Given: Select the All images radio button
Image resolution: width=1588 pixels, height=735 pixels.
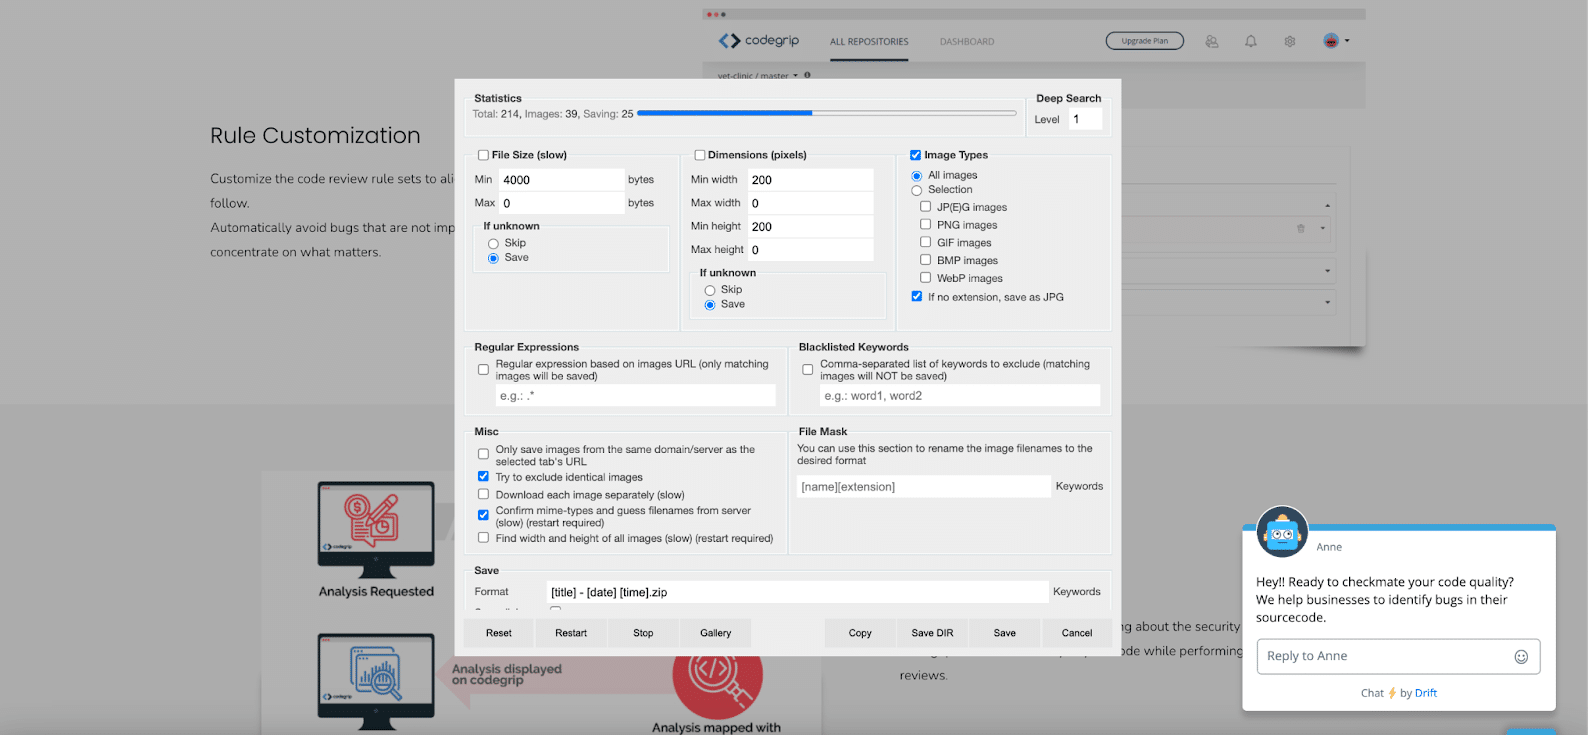Looking at the screenshot, I should point(917,176).
